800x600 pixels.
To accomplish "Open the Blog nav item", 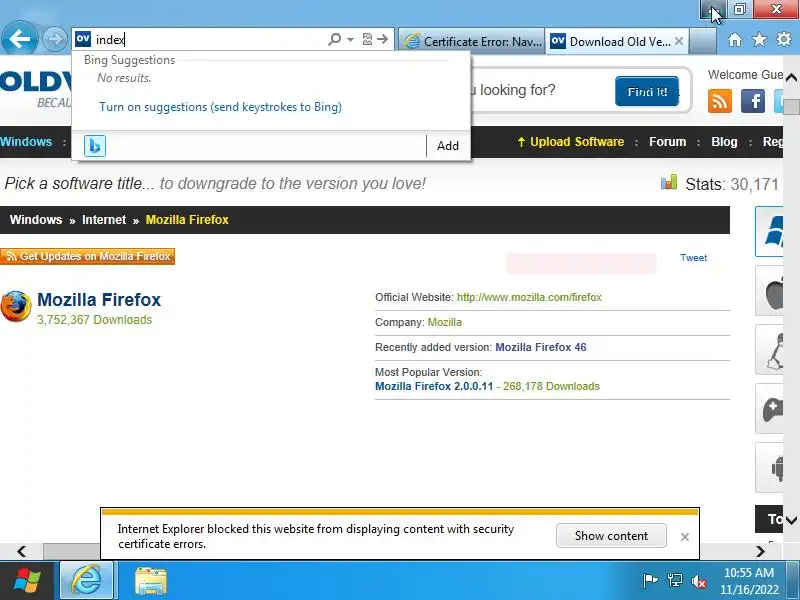I will 724,142.
